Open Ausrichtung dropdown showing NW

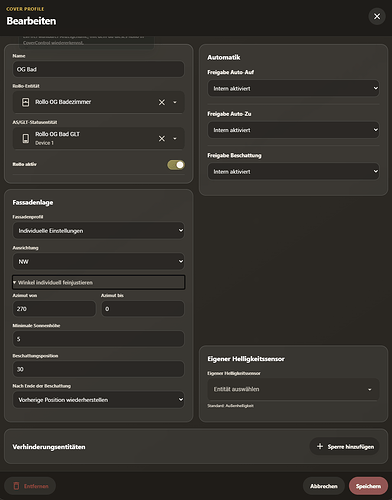(x=98, y=262)
